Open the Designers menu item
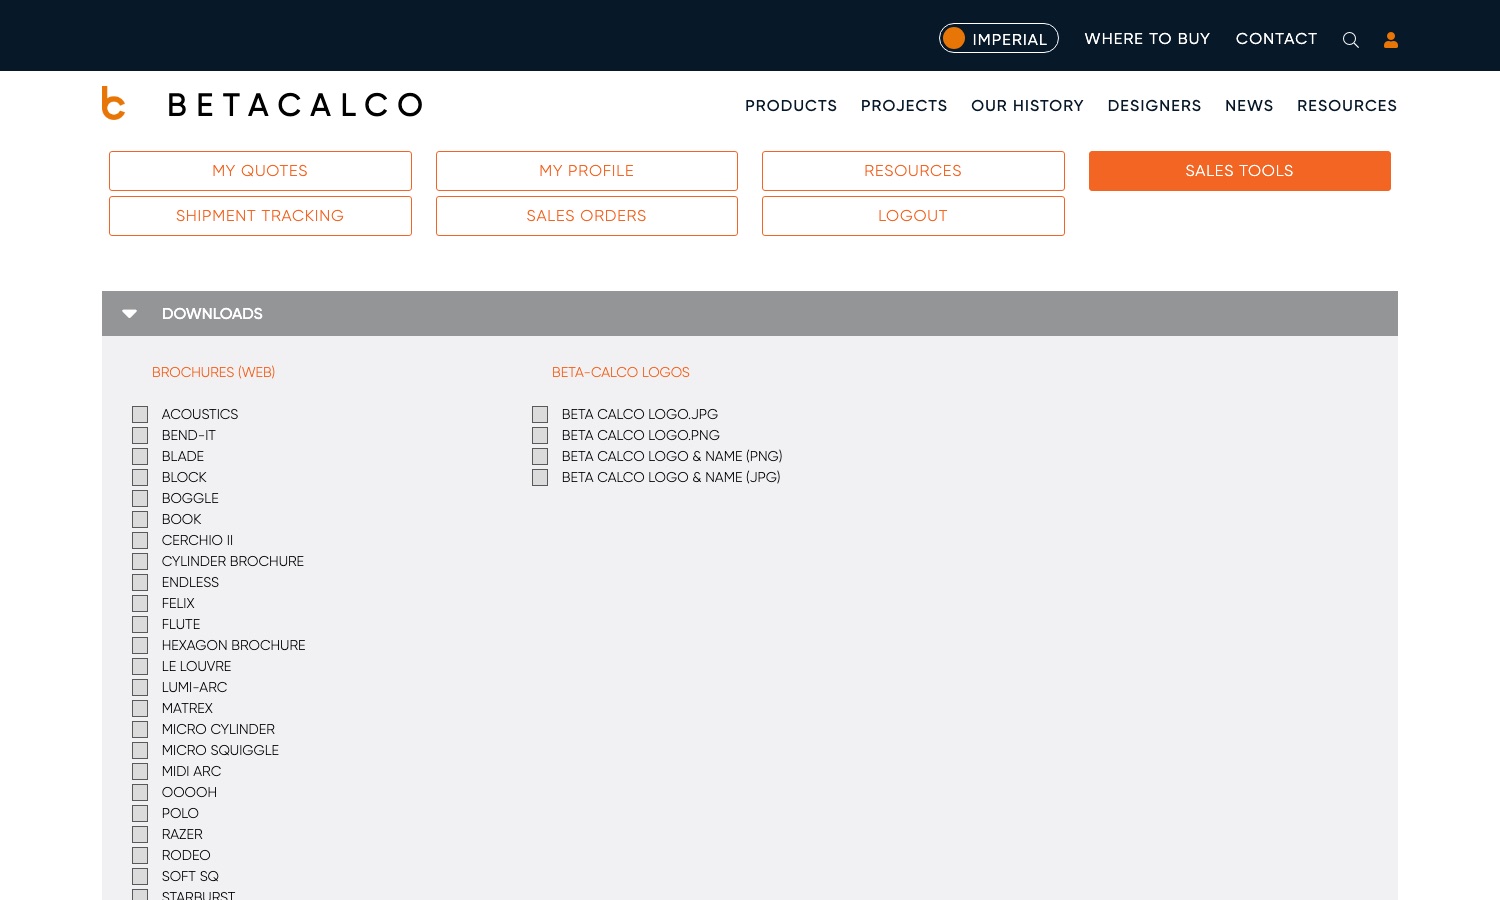 pyautogui.click(x=1154, y=105)
